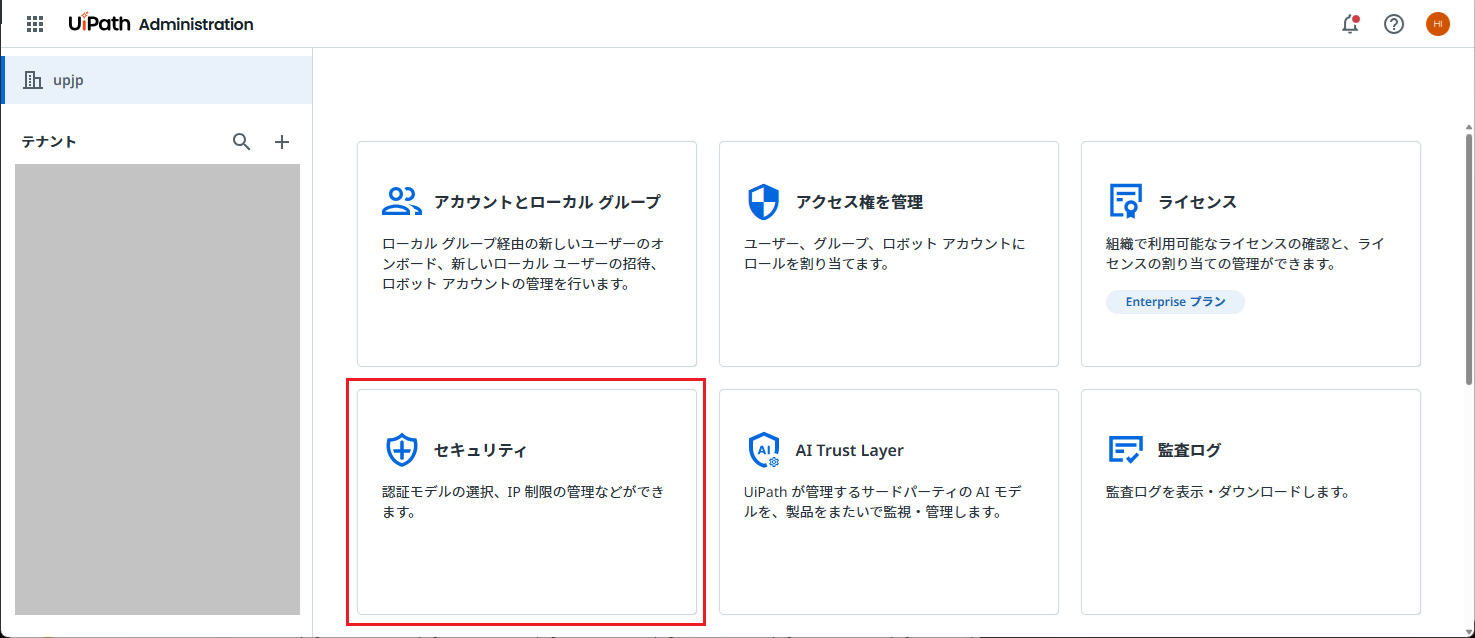This screenshot has height=638, width=1475.
Task: Click the people icon on Accounts card
Action: click(x=402, y=201)
